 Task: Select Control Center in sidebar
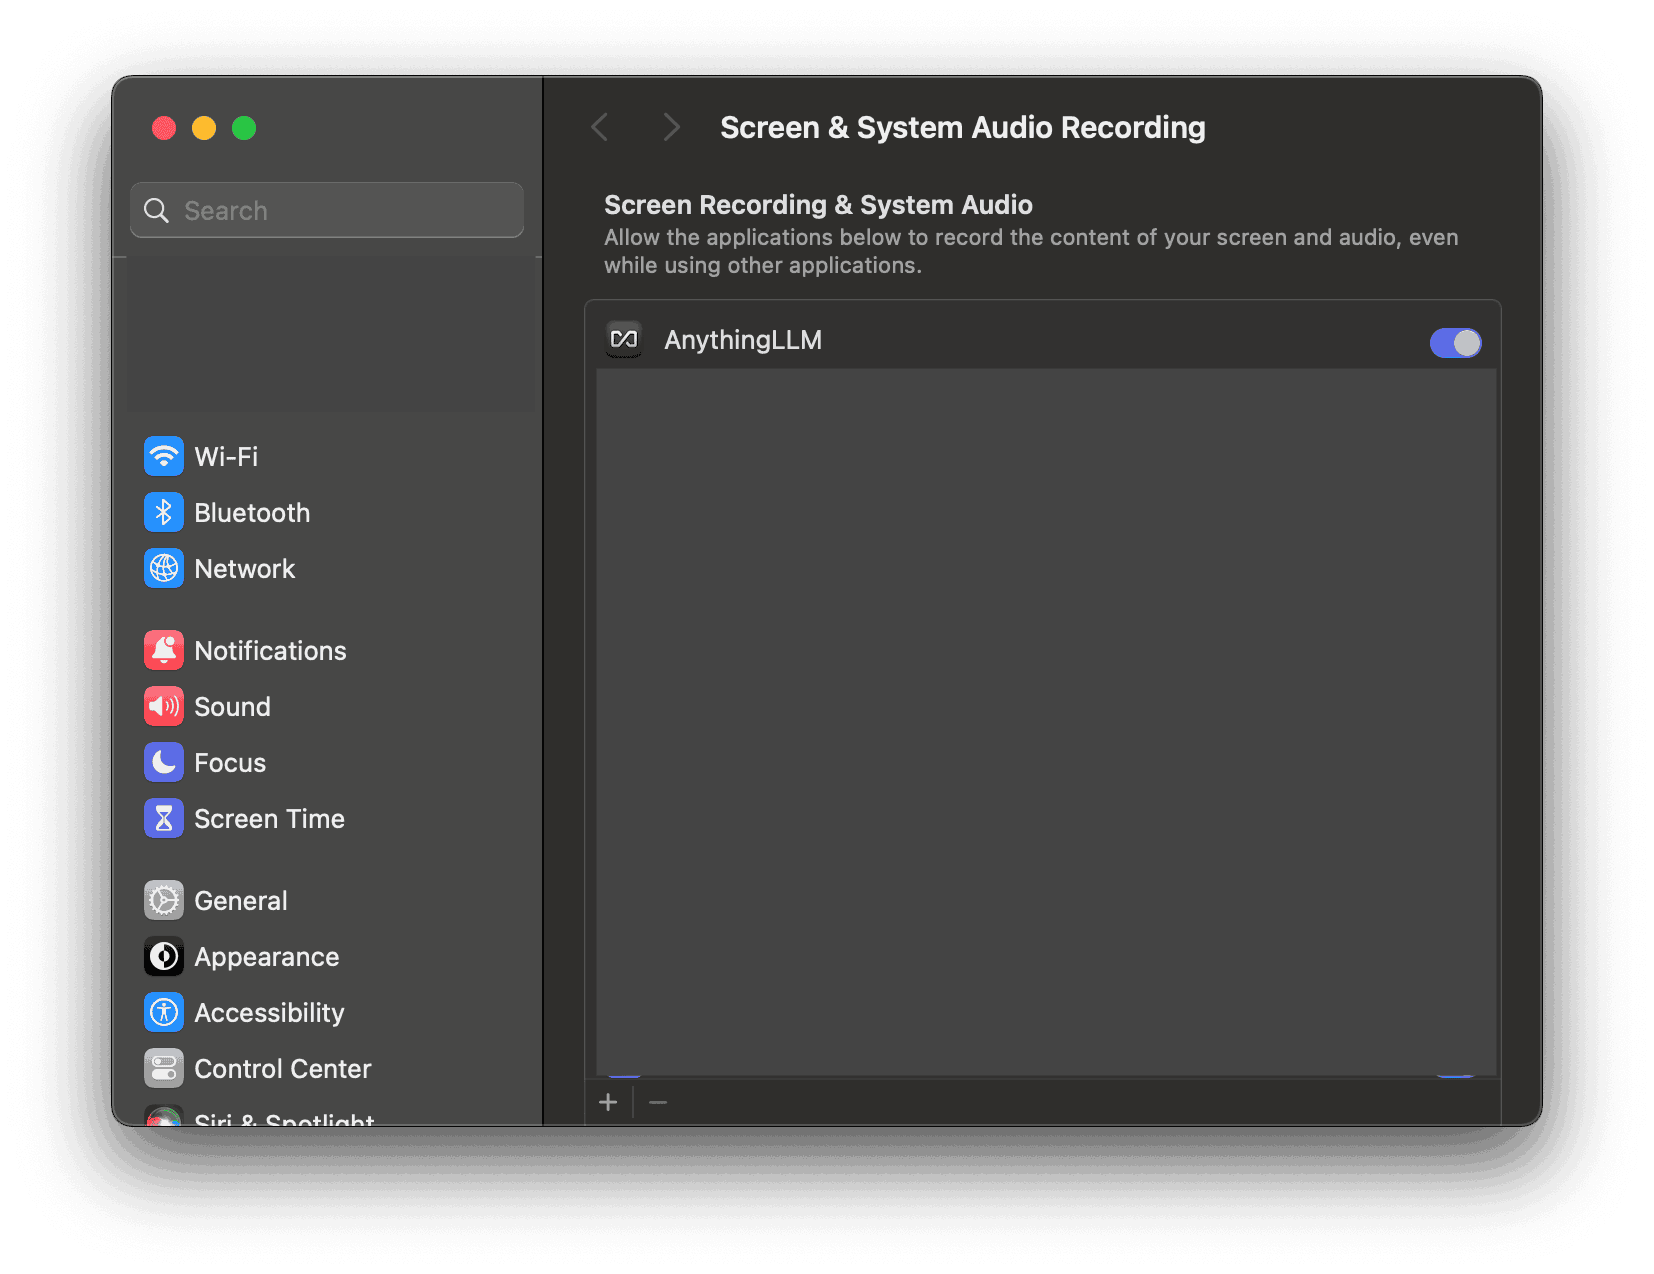(282, 1069)
